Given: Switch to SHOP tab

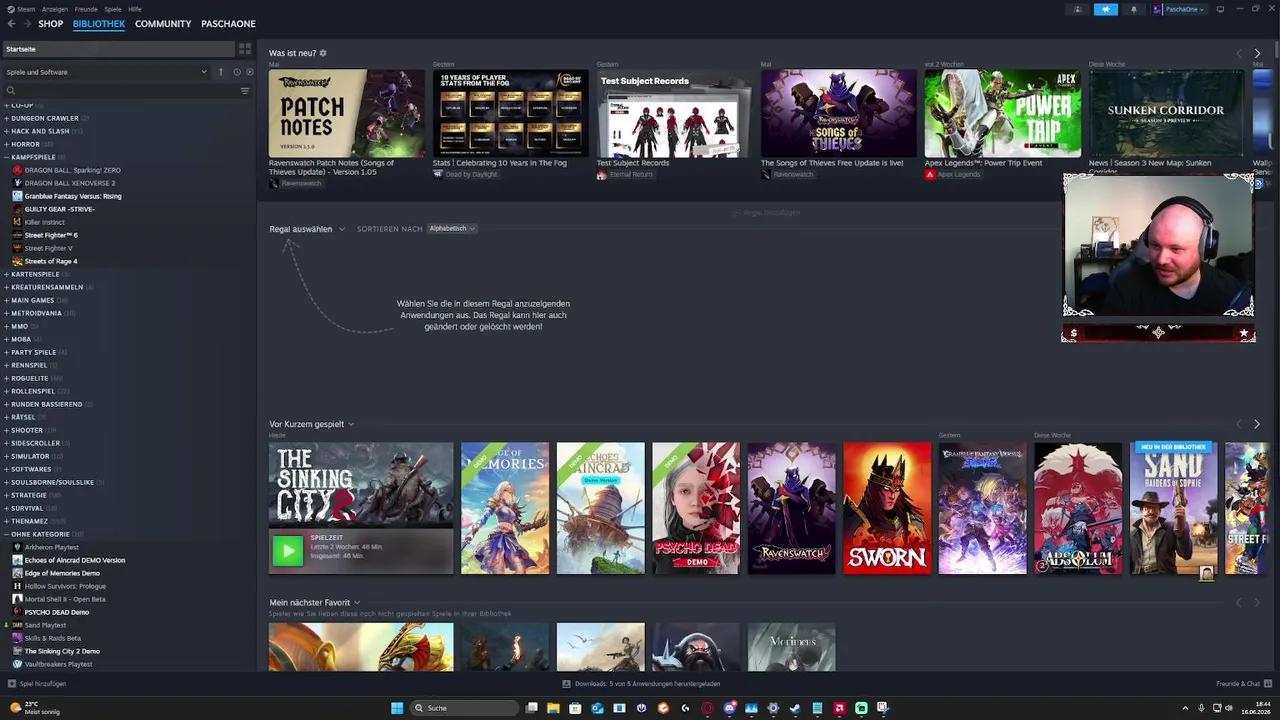Looking at the screenshot, I should tap(50, 24).
